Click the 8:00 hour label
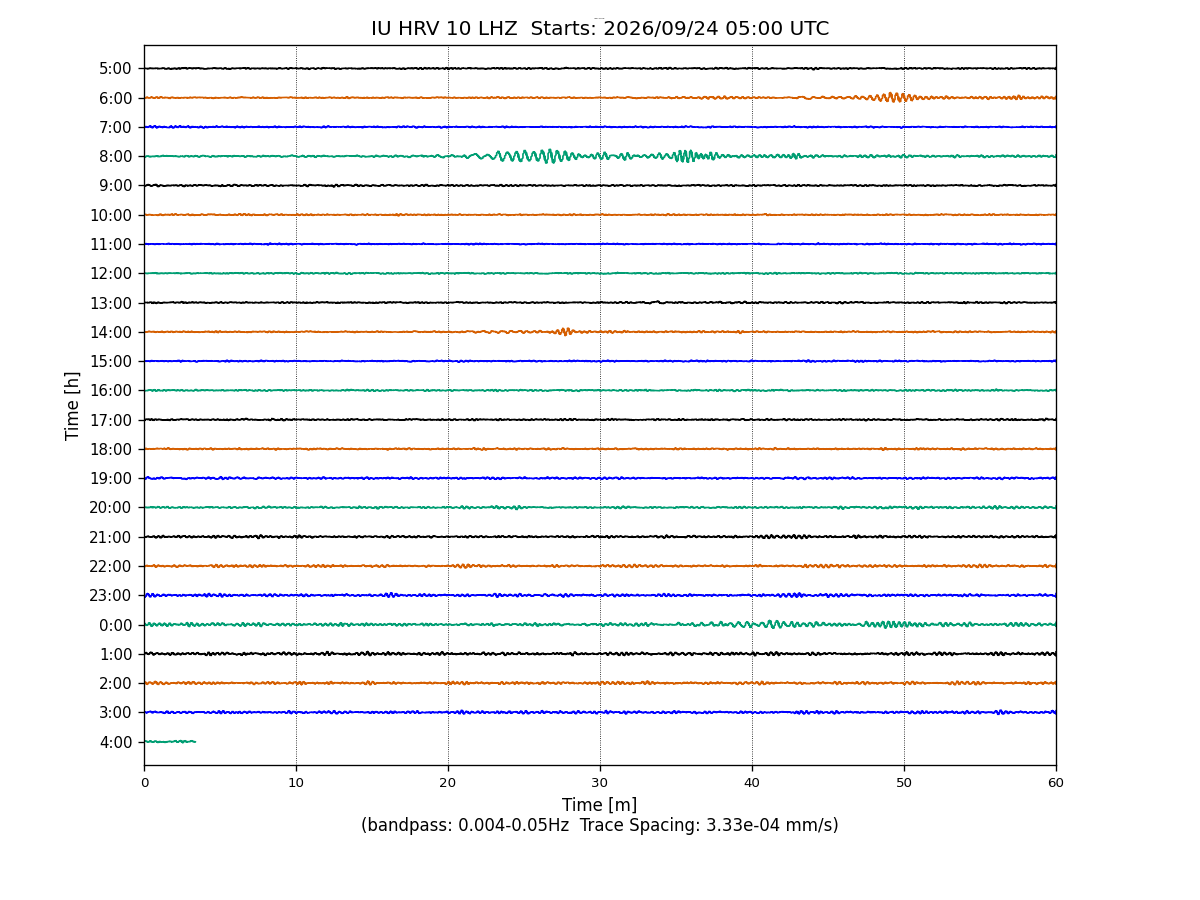The image size is (1200, 900). [115, 156]
